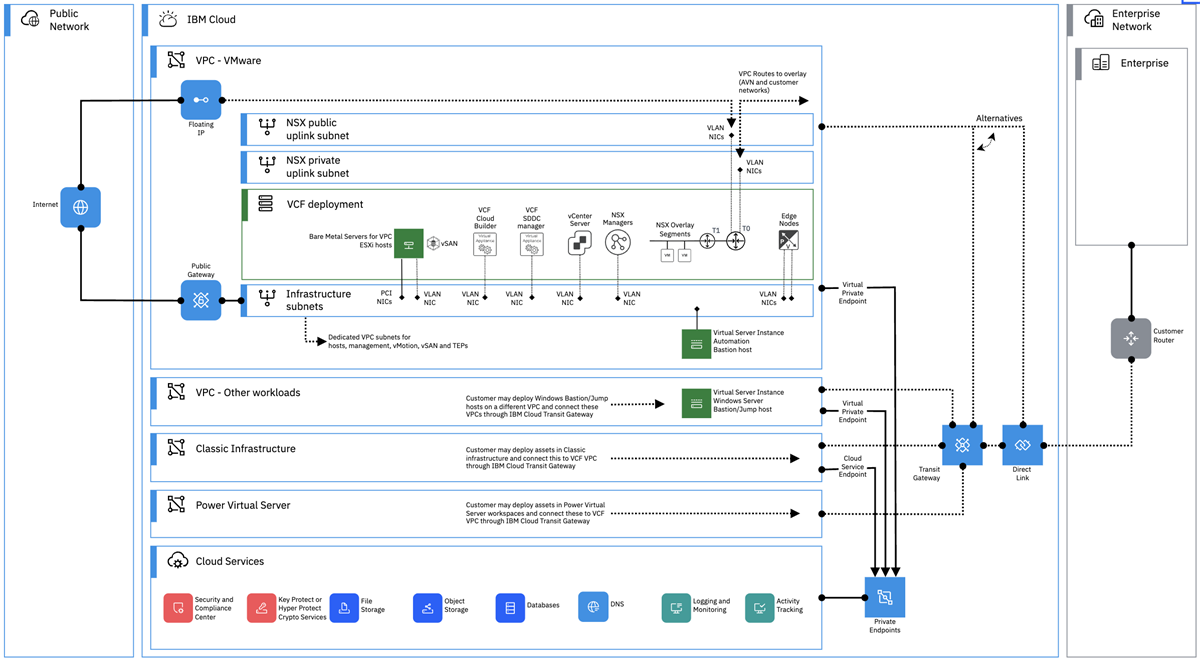This screenshot has height=664, width=1200.
Task: Click the Activity Tracking icon
Action: tap(760, 608)
